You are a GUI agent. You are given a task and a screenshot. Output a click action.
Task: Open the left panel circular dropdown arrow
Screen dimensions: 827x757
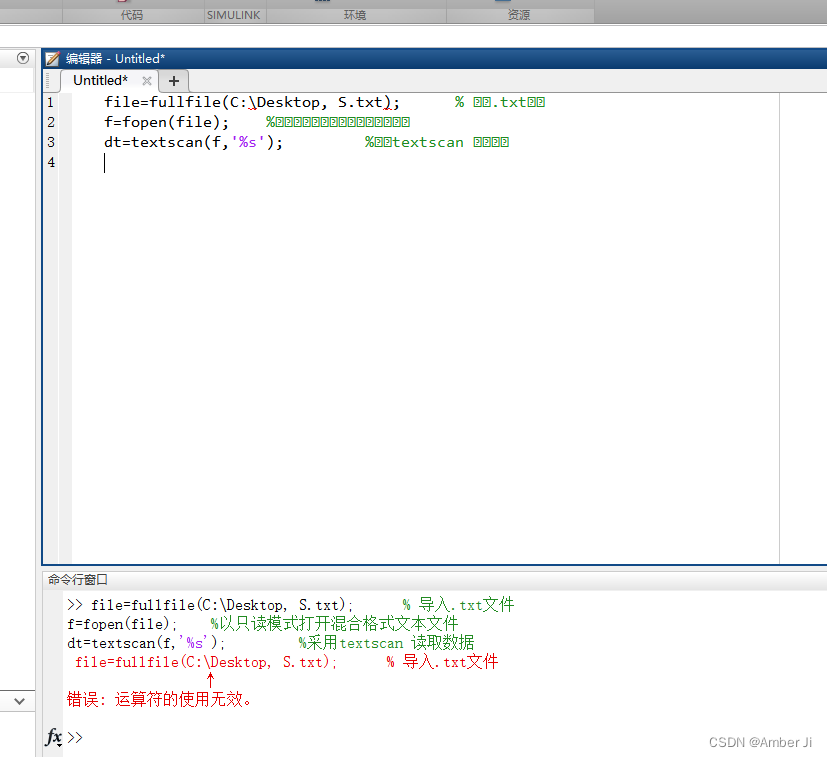23,58
